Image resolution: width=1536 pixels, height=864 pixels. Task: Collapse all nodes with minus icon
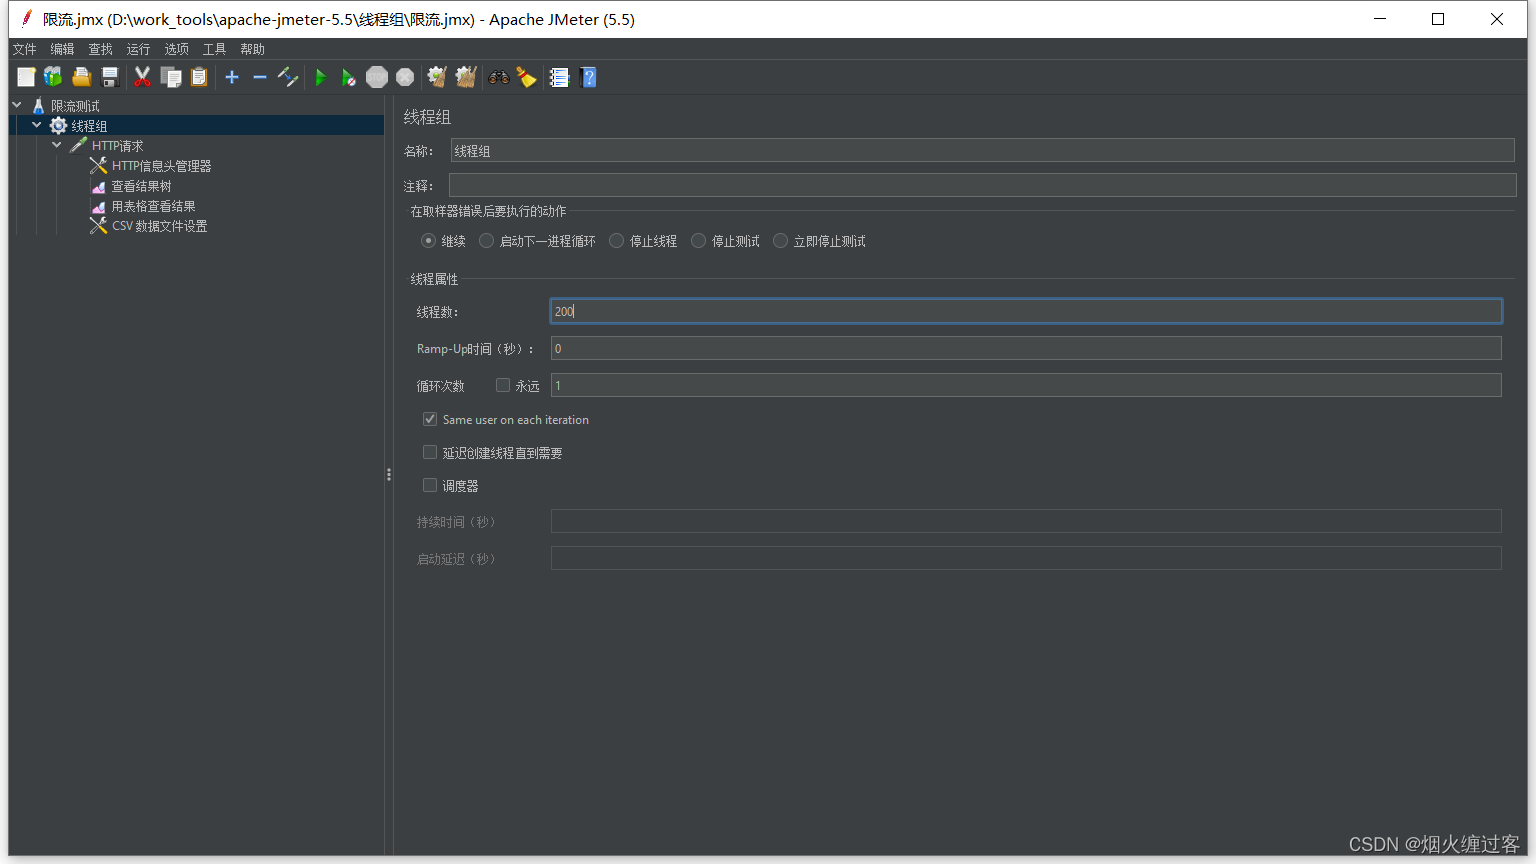(260, 77)
